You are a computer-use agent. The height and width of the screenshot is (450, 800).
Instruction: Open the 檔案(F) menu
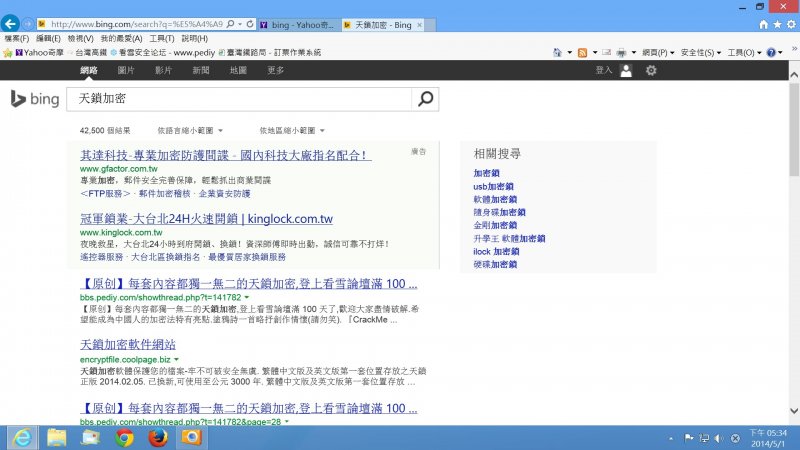16,38
